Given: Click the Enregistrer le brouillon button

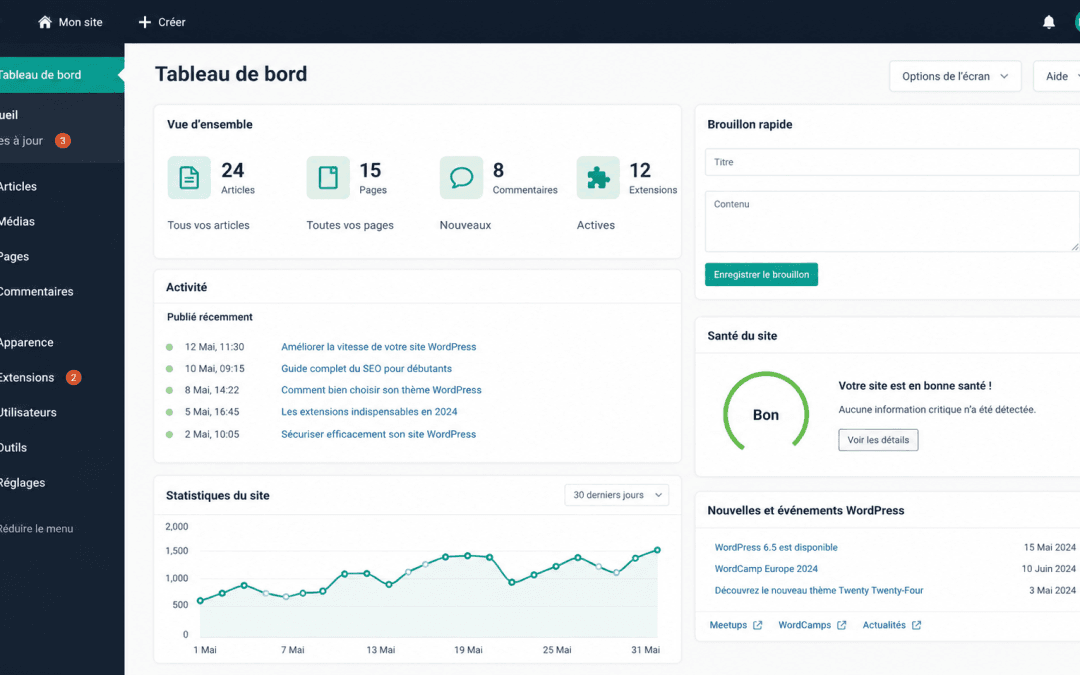Looking at the screenshot, I should tap(761, 274).
